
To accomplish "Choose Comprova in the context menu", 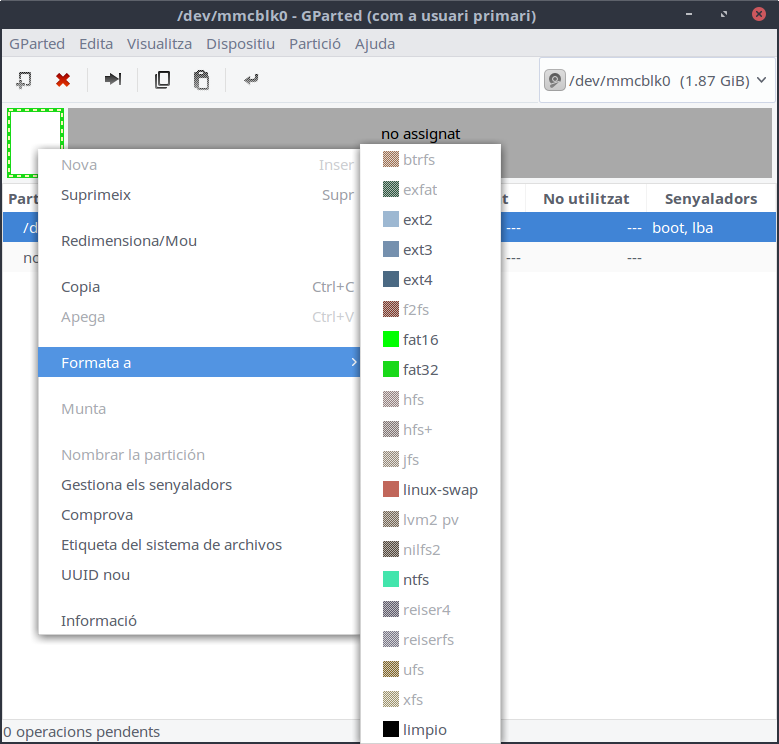I will [x=199, y=515].
